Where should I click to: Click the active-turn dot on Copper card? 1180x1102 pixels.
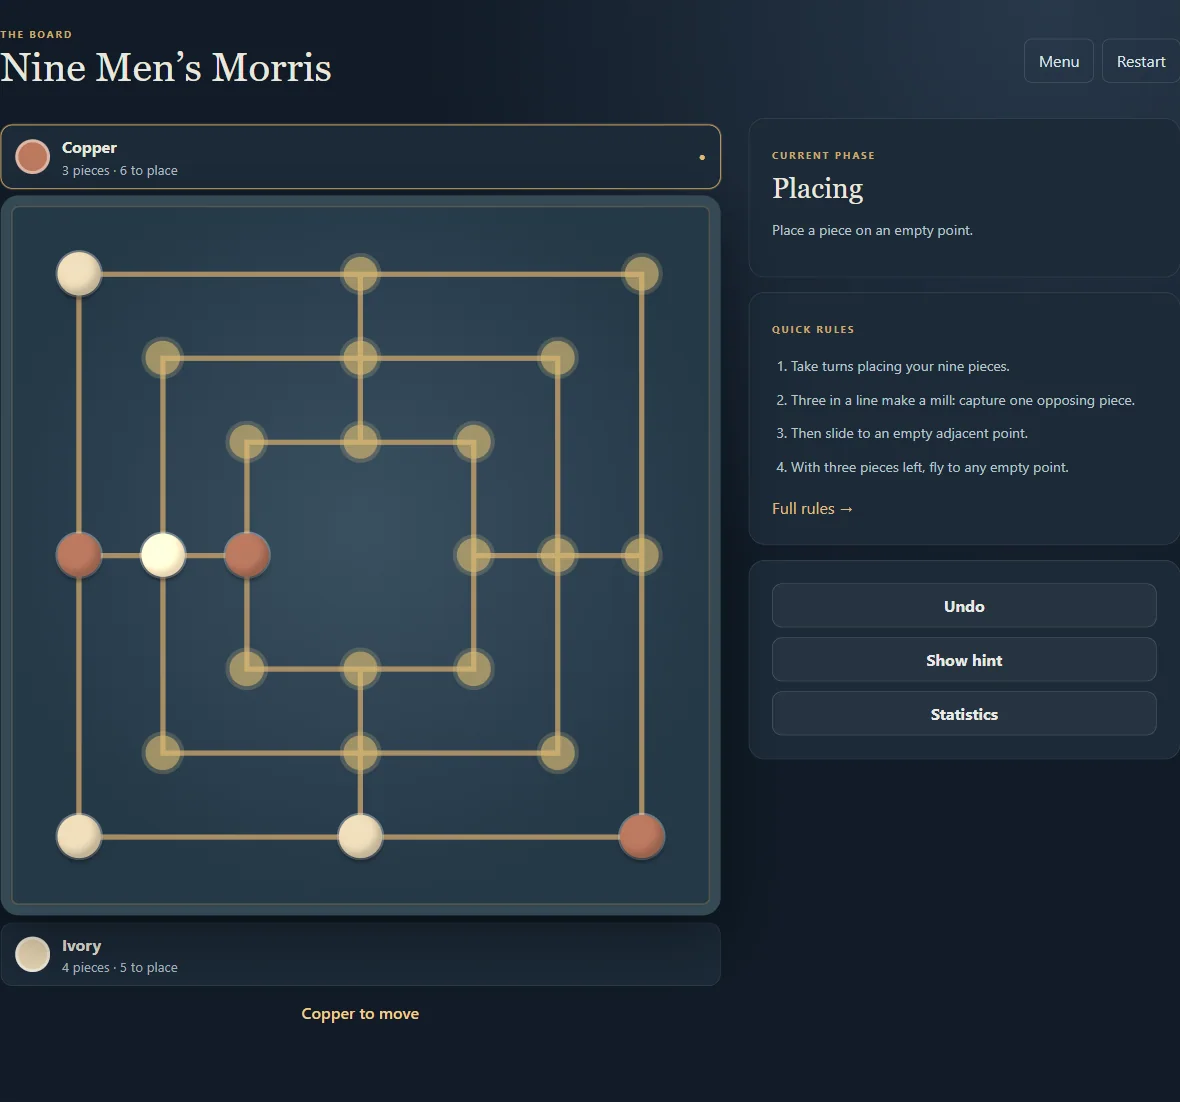pyautogui.click(x=702, y=157)
